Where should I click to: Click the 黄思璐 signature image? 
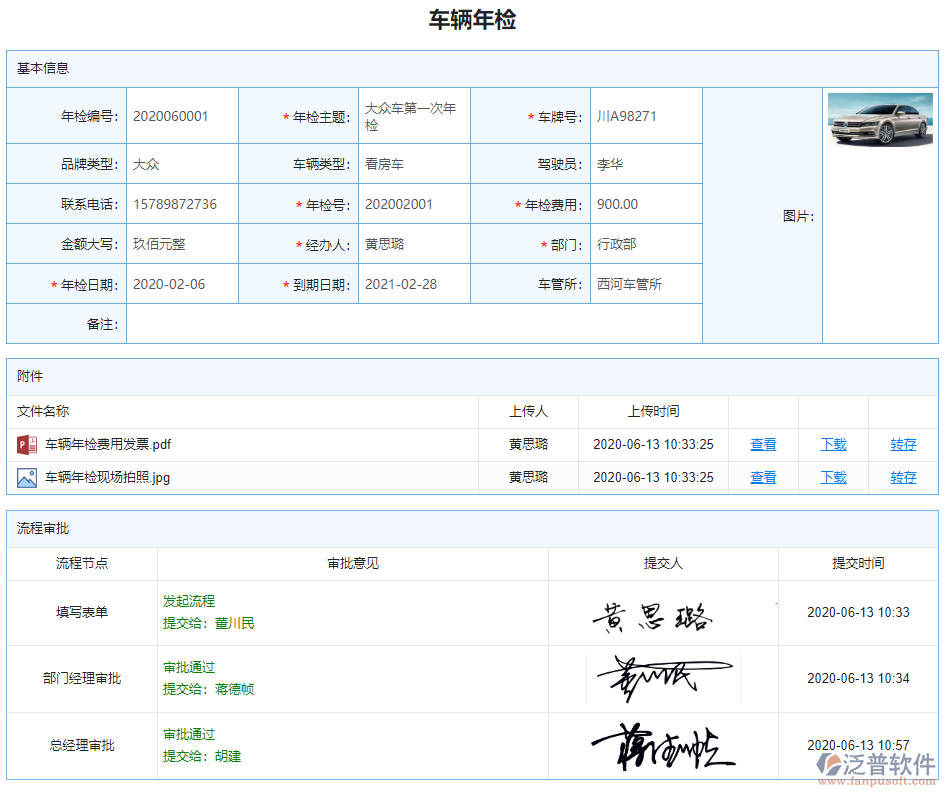[652, 617]
